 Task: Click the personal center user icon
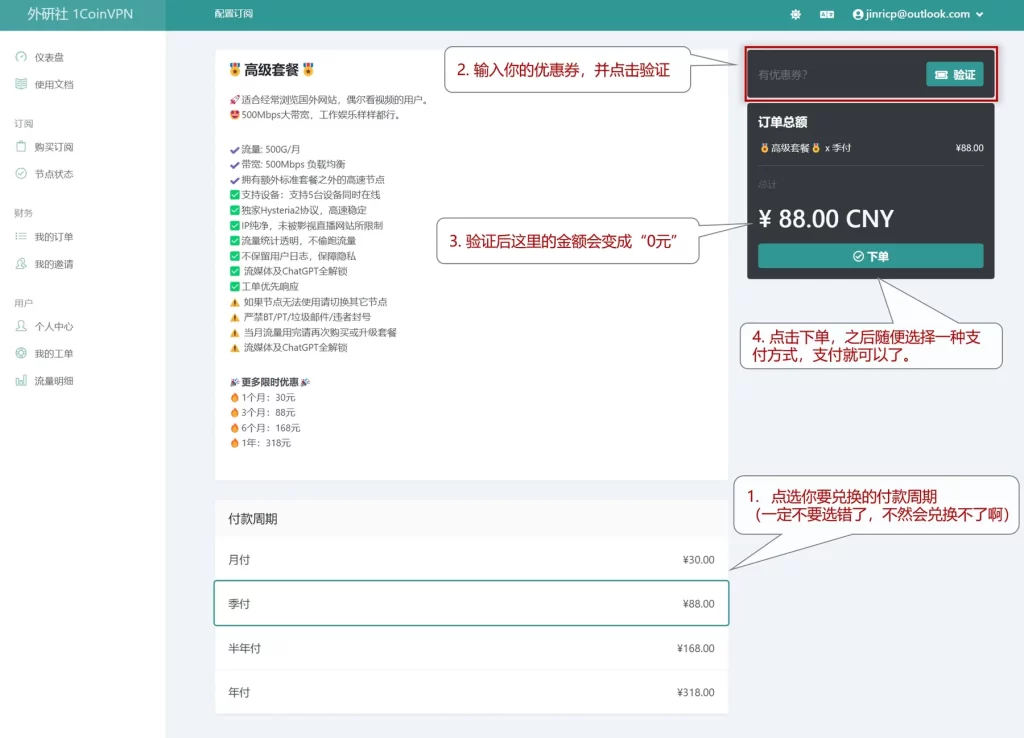click(21, 326)
